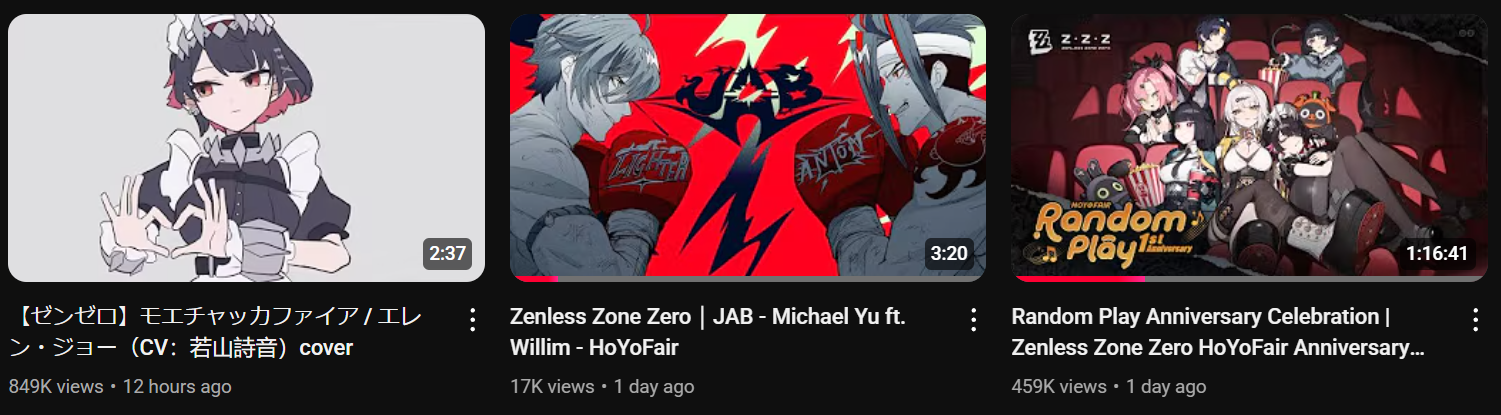Image resolution: width=1501 pixels, height=415 pixels.
Task: Click the 2:37 duration badge
Action: click(447, 253)
